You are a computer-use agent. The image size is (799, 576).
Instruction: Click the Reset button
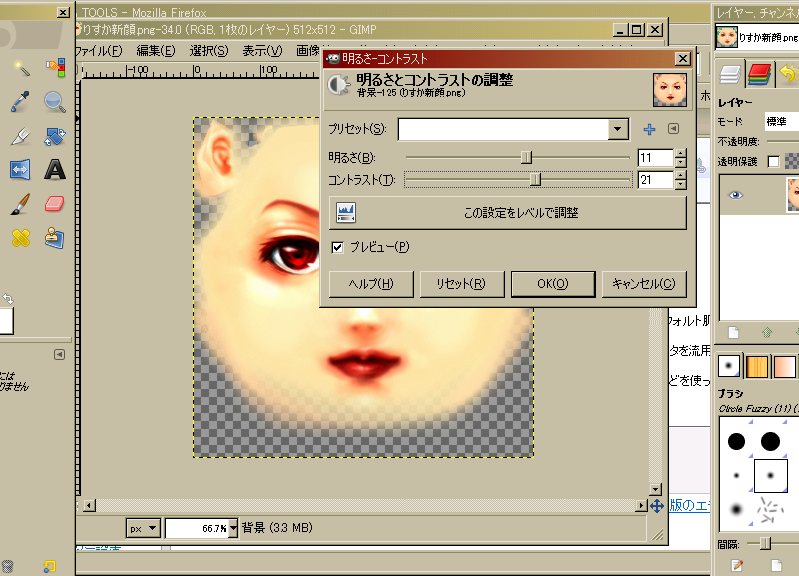pos(462,284)
